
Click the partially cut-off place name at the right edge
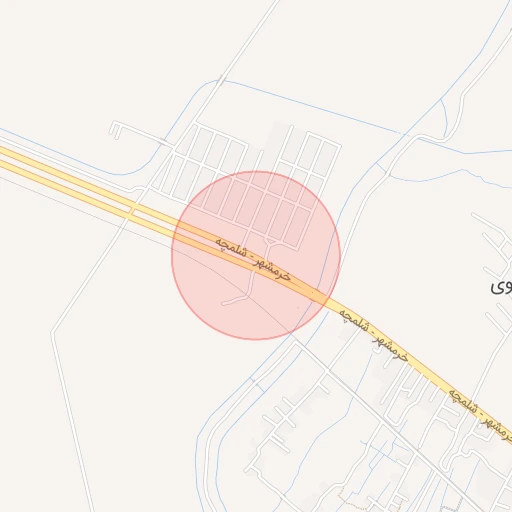pos(501,287)
